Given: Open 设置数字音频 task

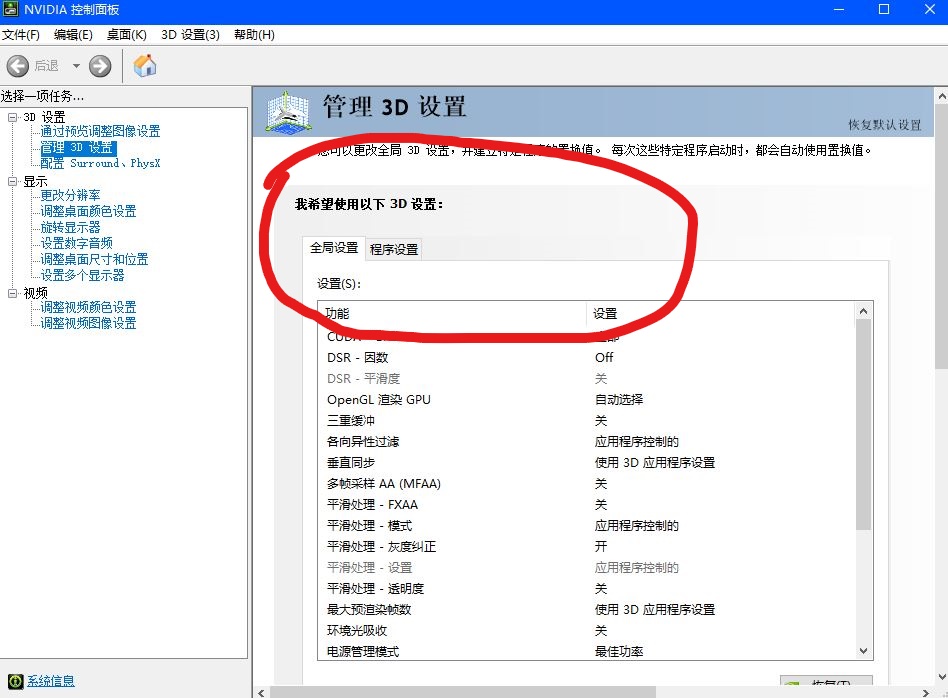Looking at the screenshot, I should pos(76,243).
